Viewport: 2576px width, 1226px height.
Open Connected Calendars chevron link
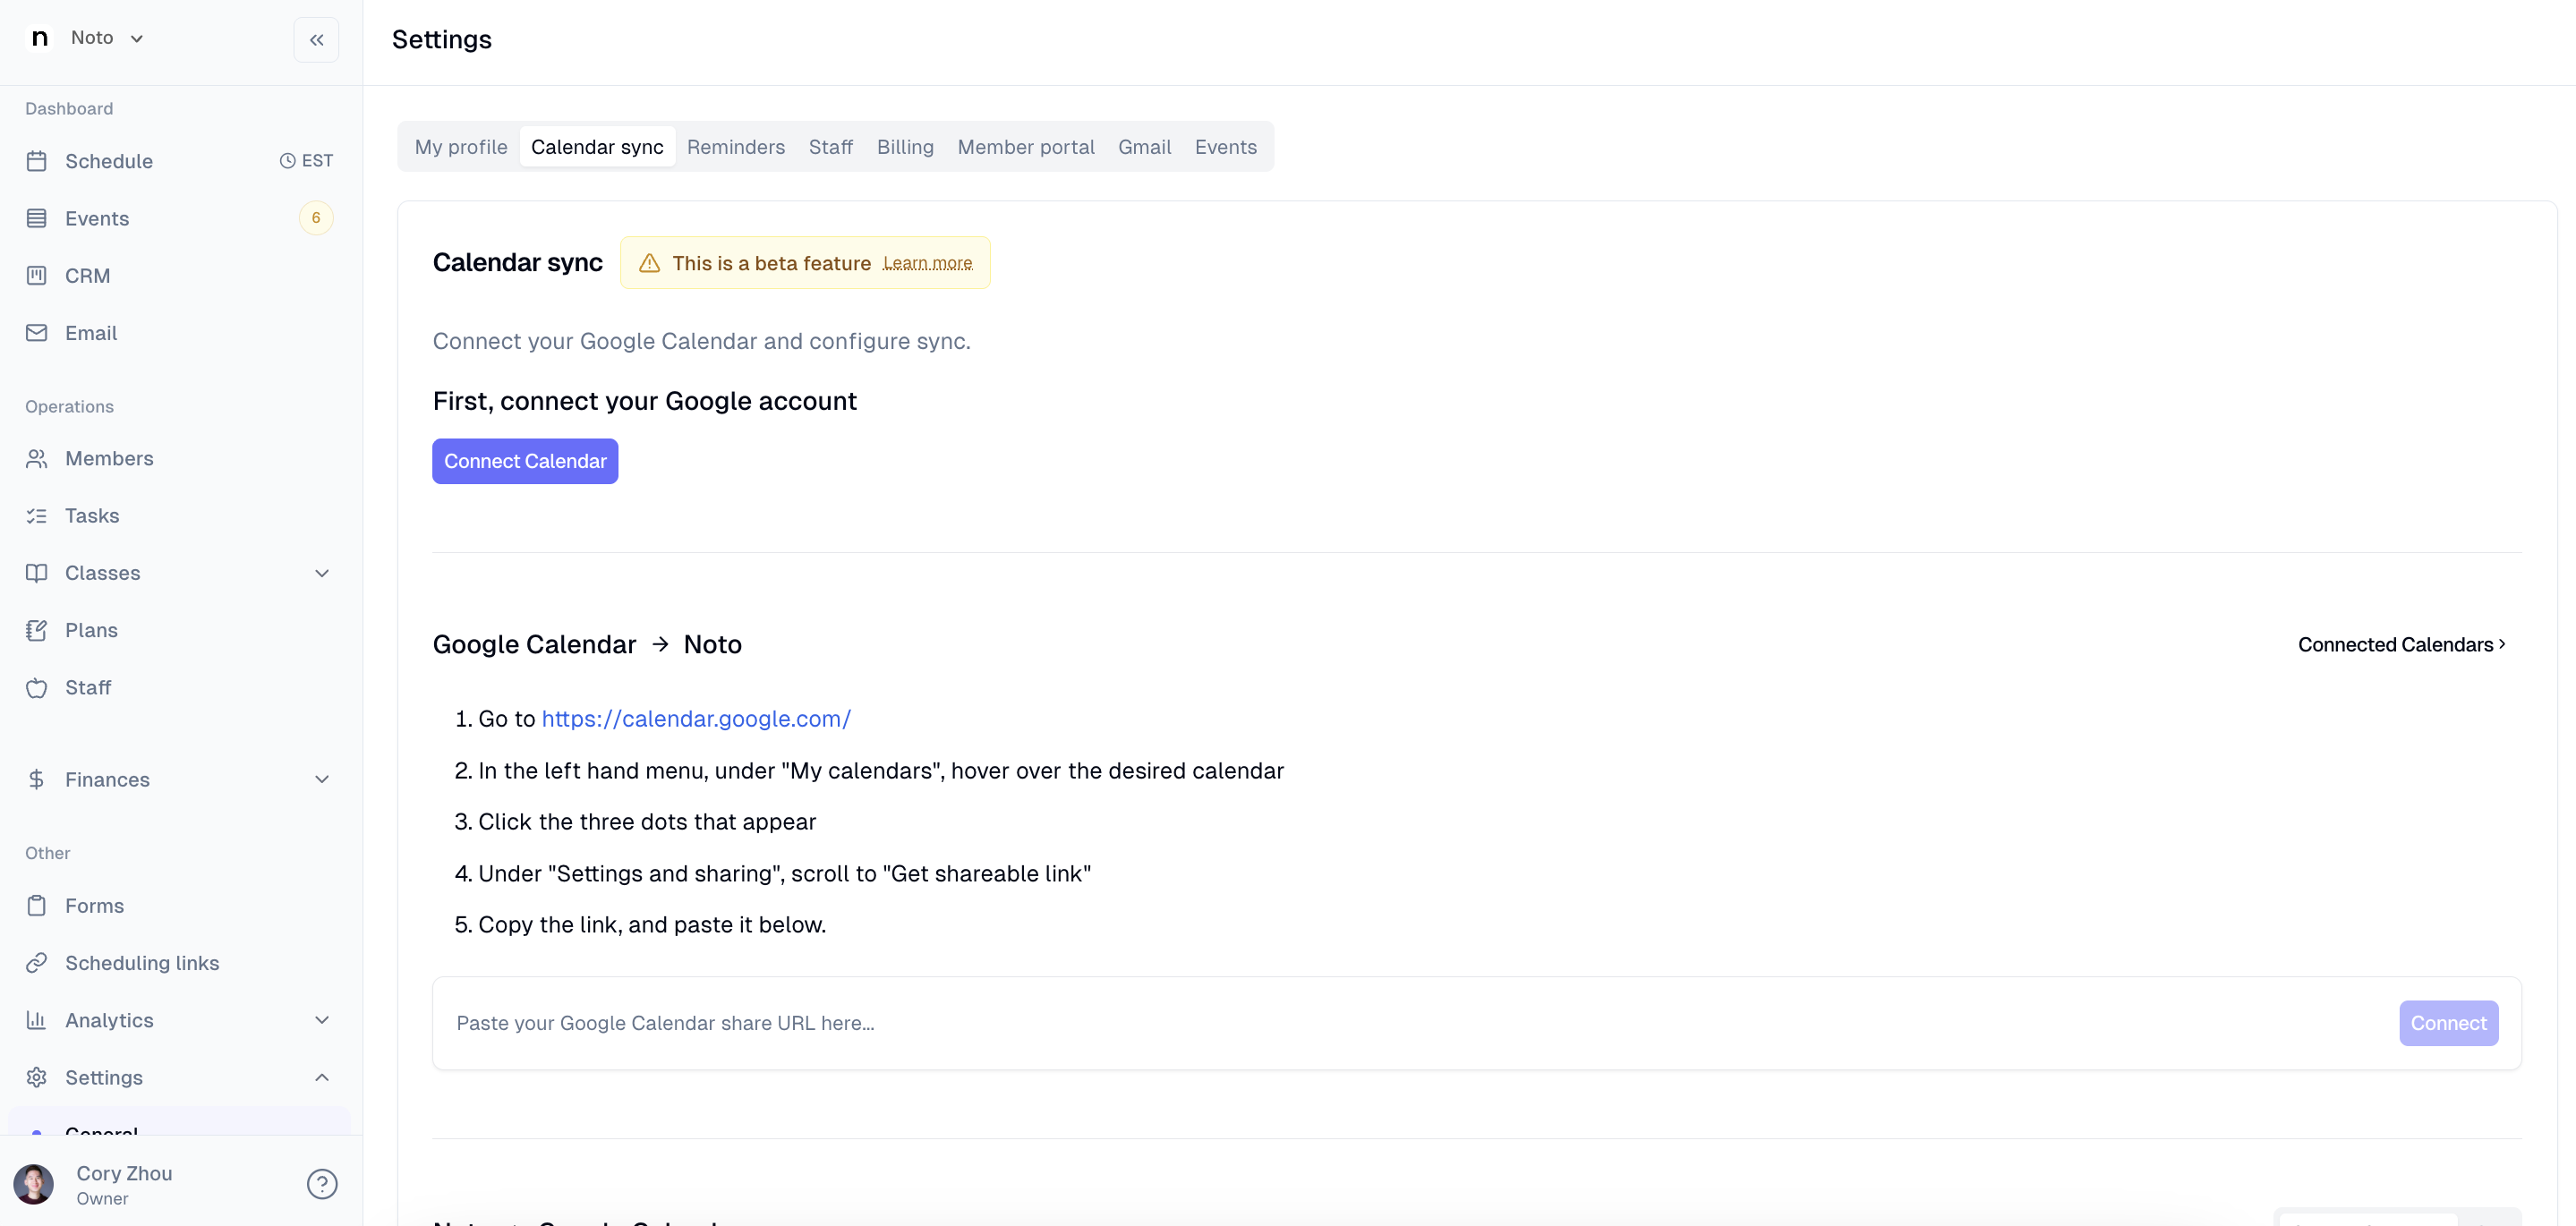coord(2403,645)
